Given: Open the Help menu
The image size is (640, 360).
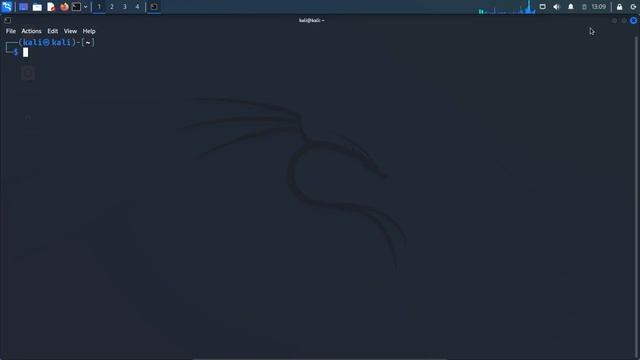Looking at the screenshot, I should 89,31.
